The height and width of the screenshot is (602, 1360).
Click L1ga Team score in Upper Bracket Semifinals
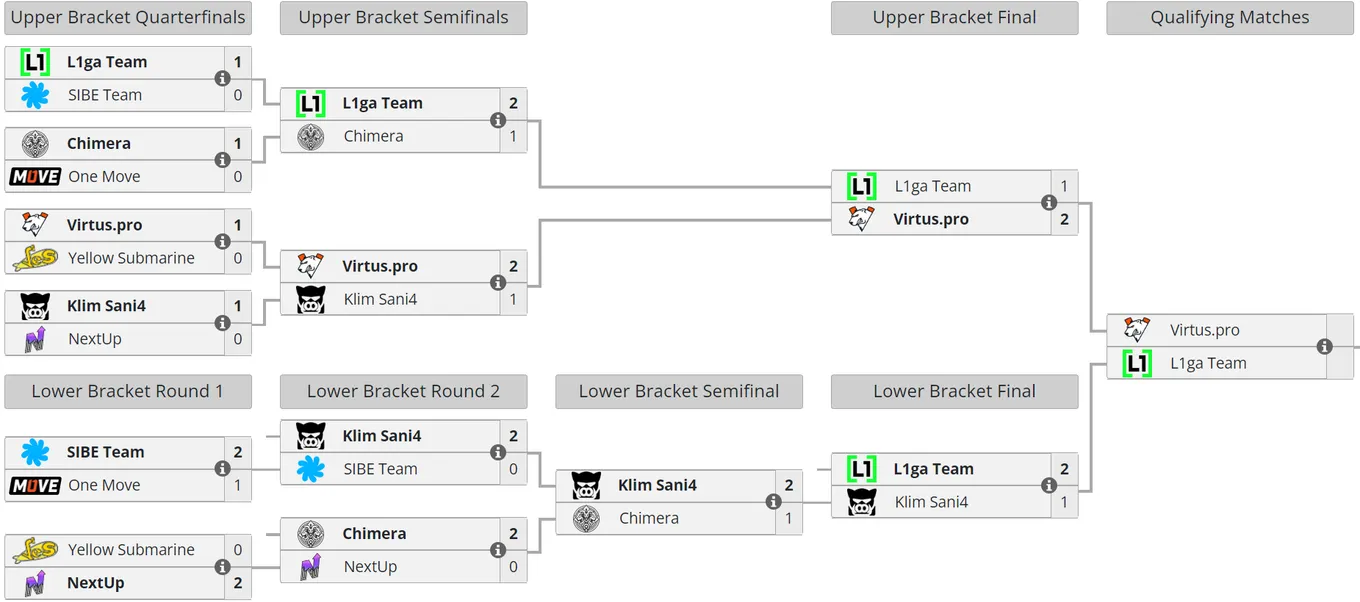tap(513, 103)
